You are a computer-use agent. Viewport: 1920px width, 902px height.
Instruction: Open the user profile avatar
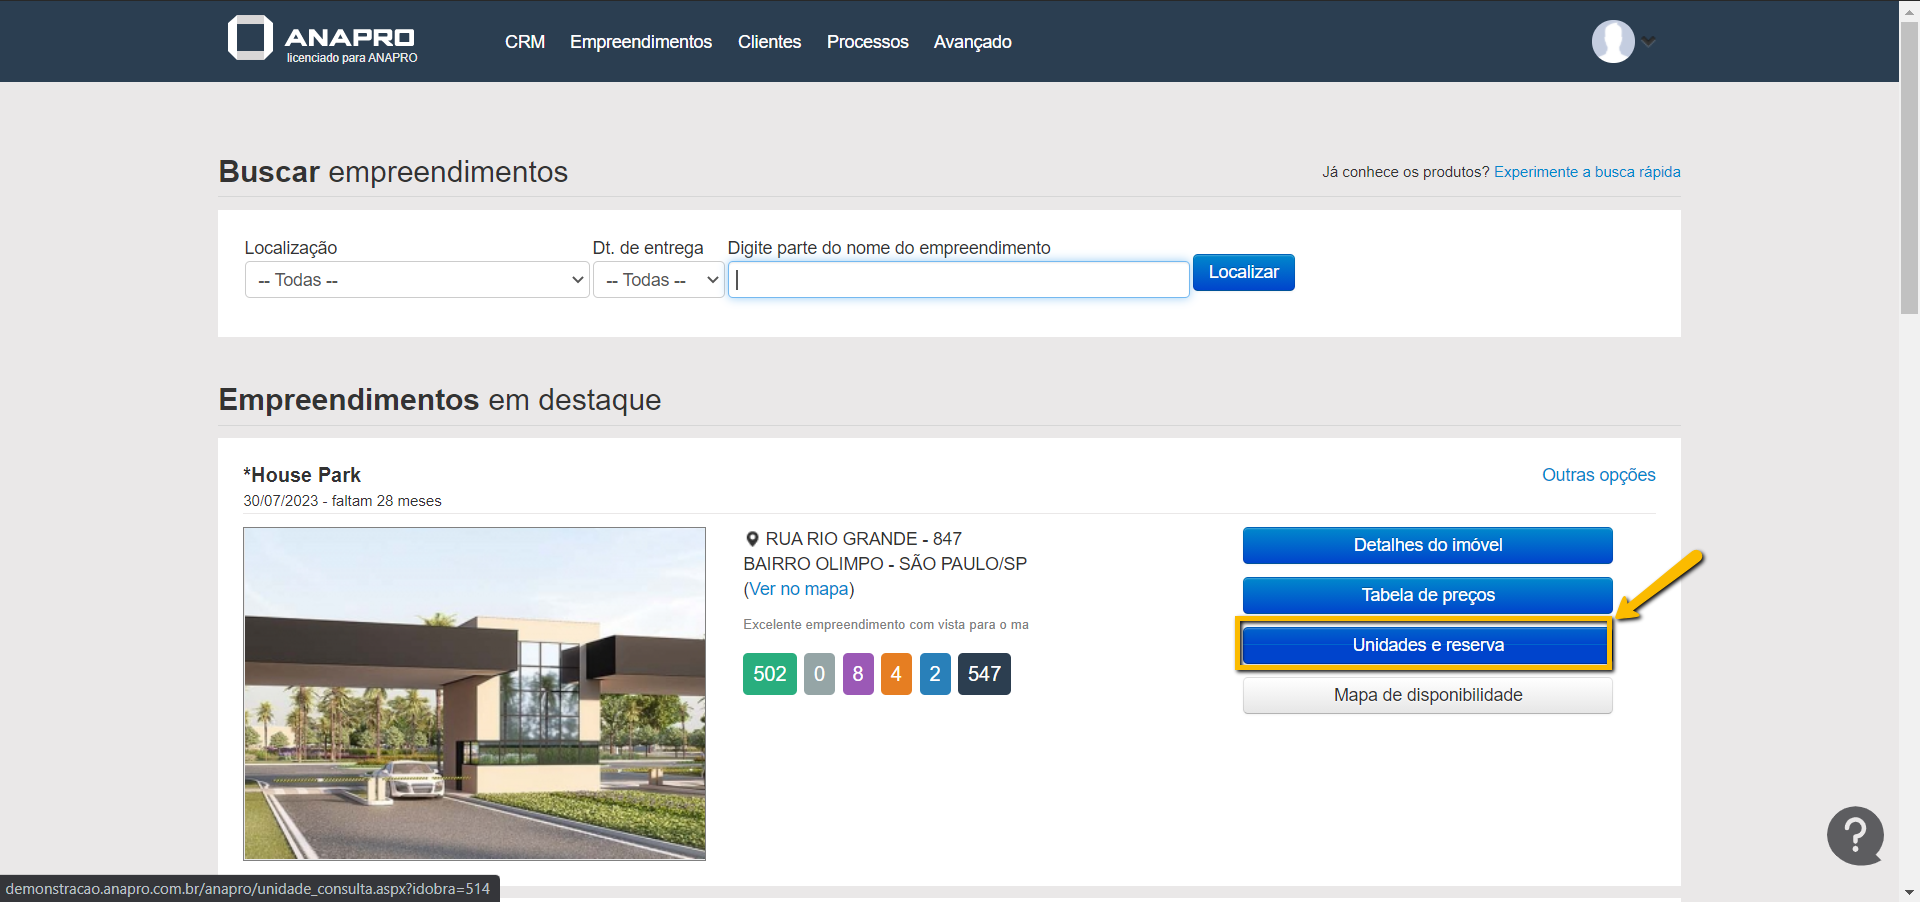pyautogui.click(x=1612, y=42)
